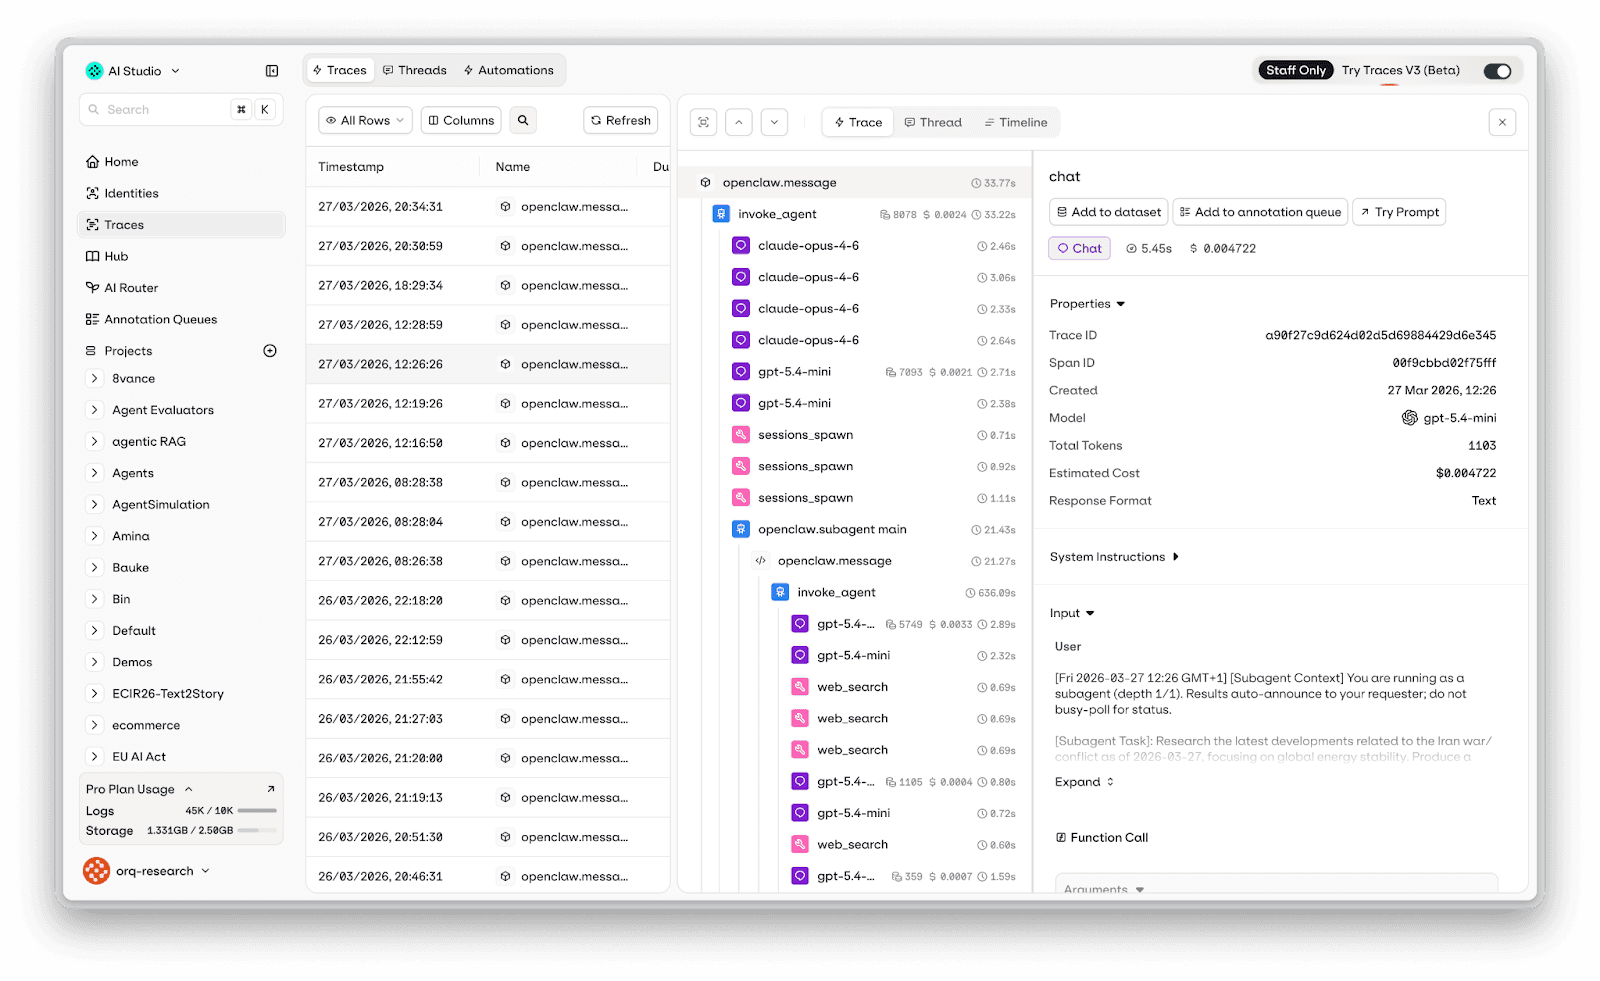Screen dimensions: 1600x981
Task: Go to previous trace up arrow
Action: pyautogui.click(x=739, y=122)
